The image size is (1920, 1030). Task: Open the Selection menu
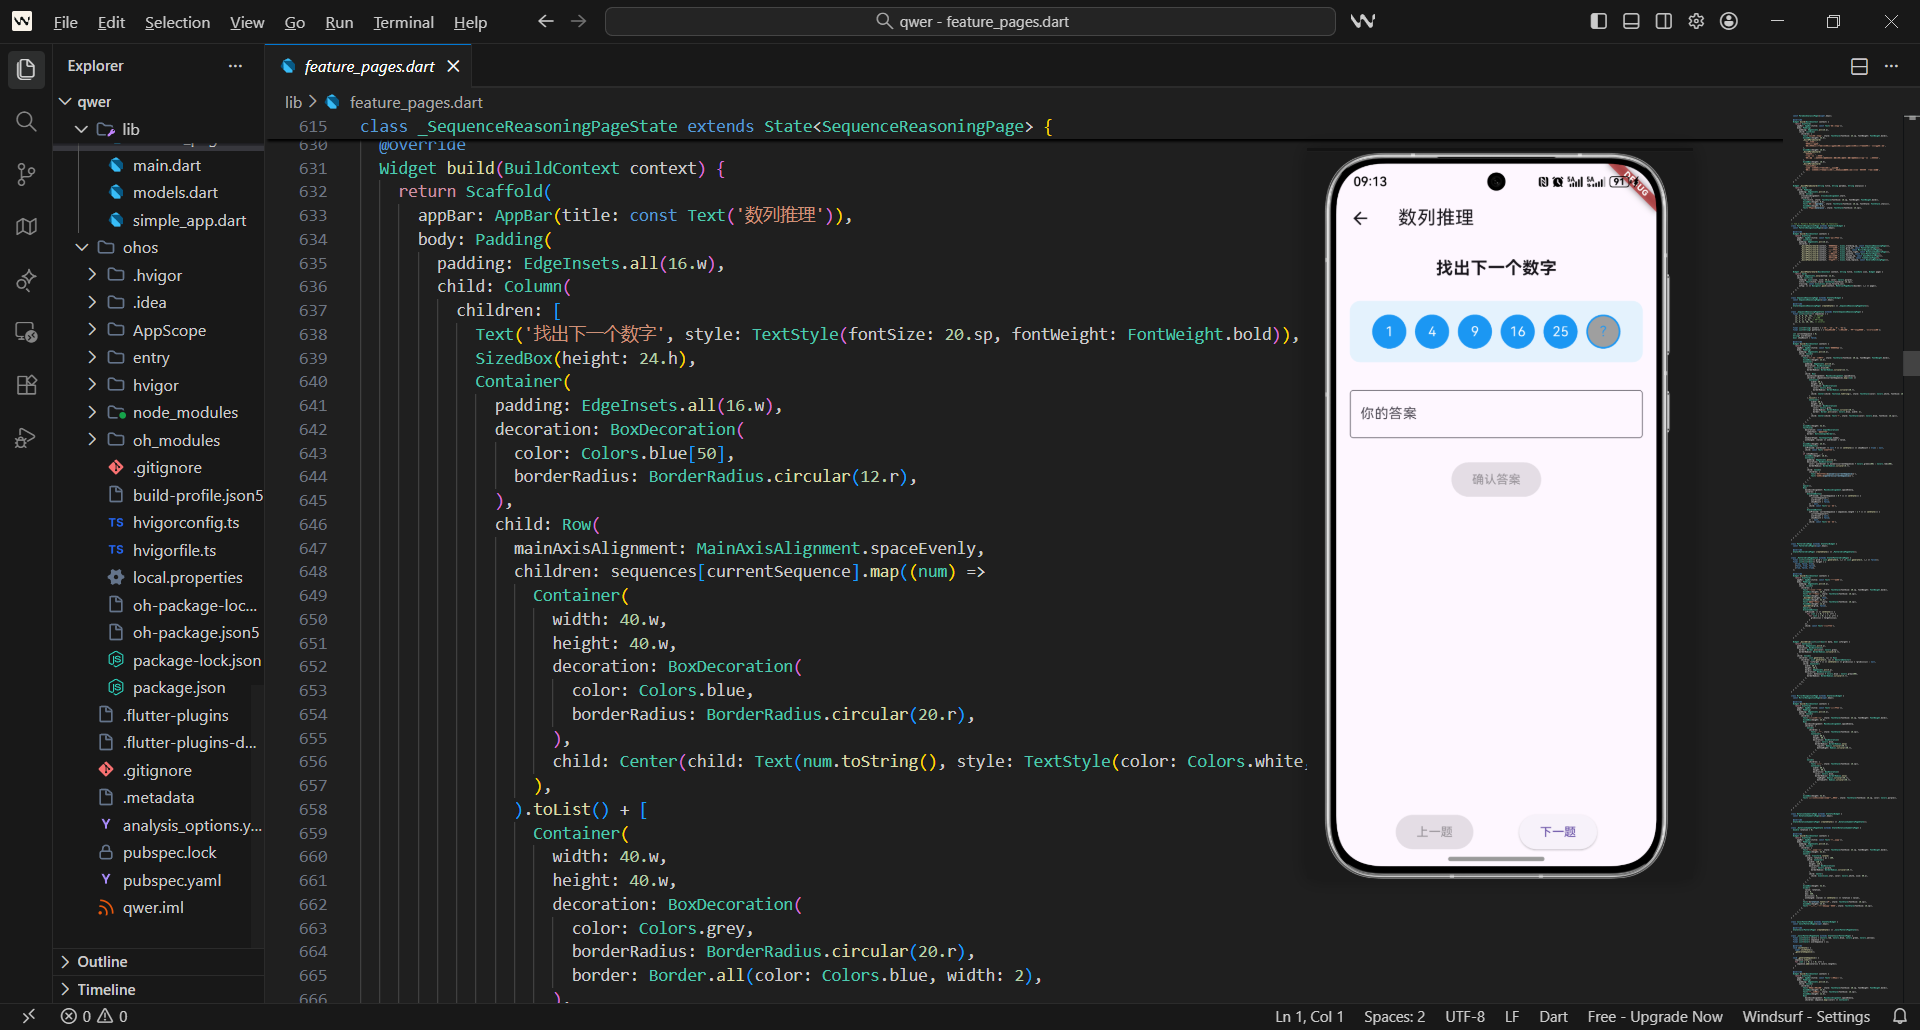[x=177, y=22]
